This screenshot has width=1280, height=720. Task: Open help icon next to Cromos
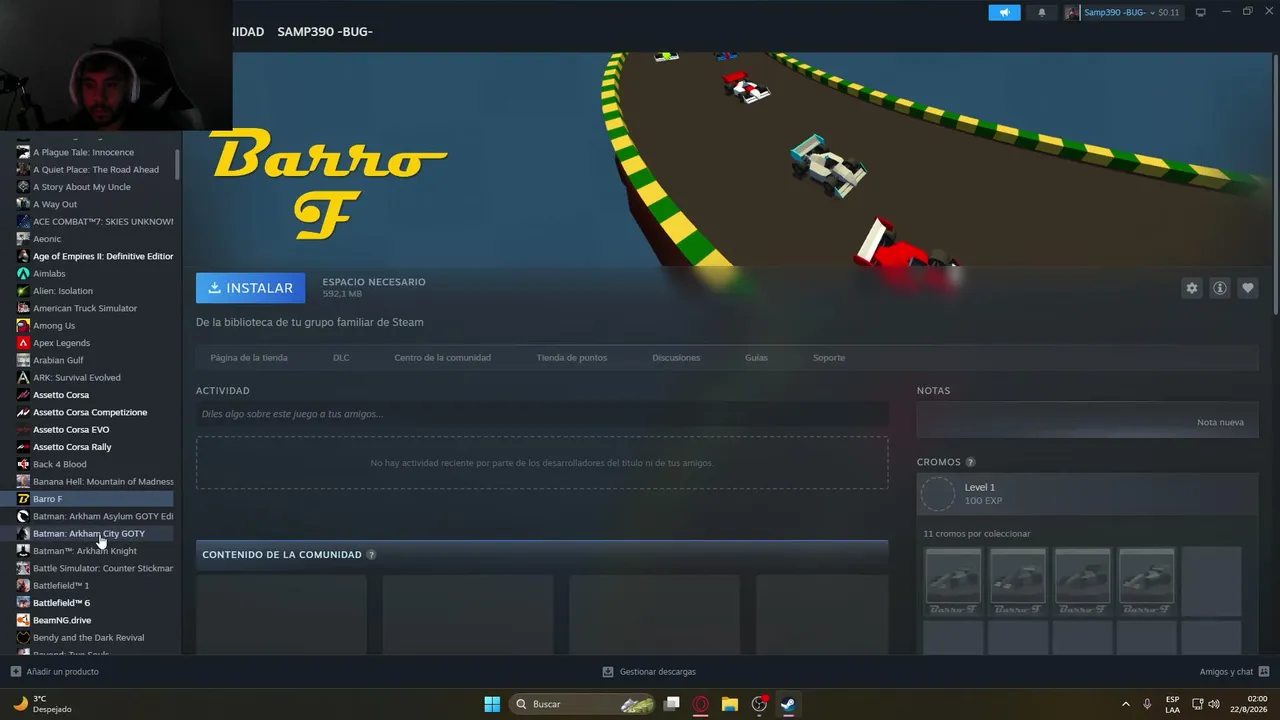pos(970,462)
